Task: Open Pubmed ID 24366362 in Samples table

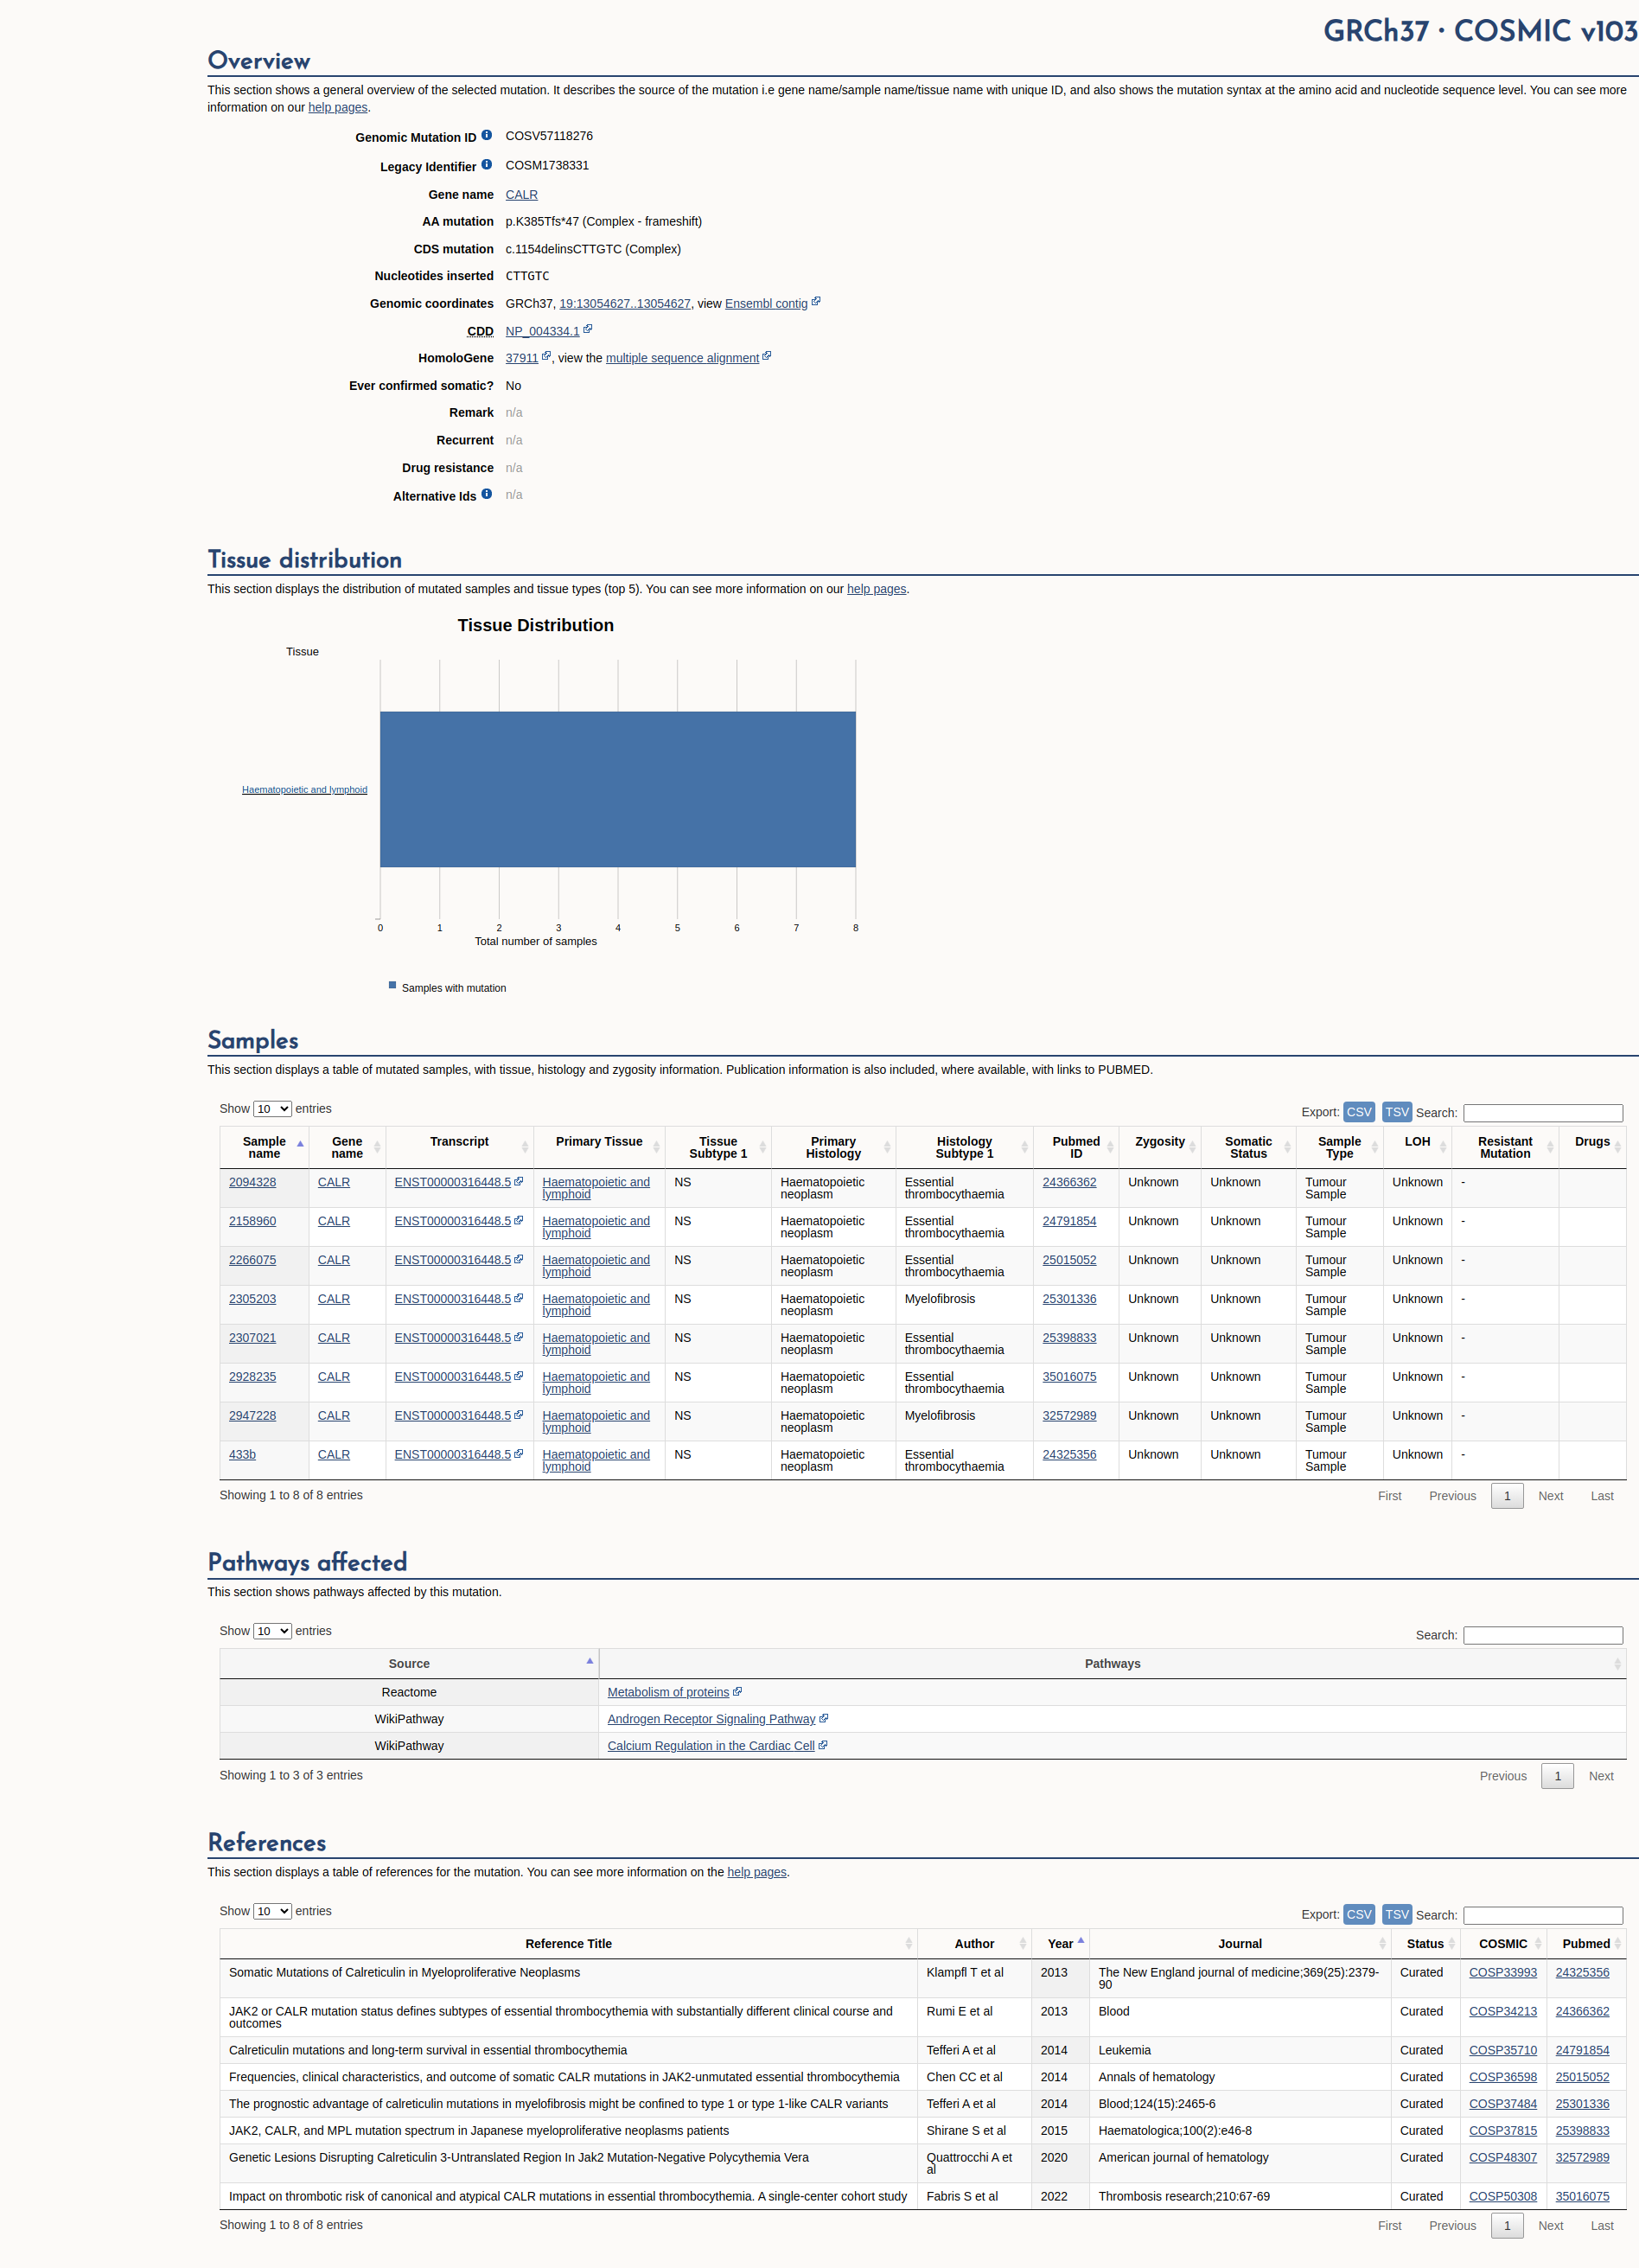Action: point(1069,1182)
